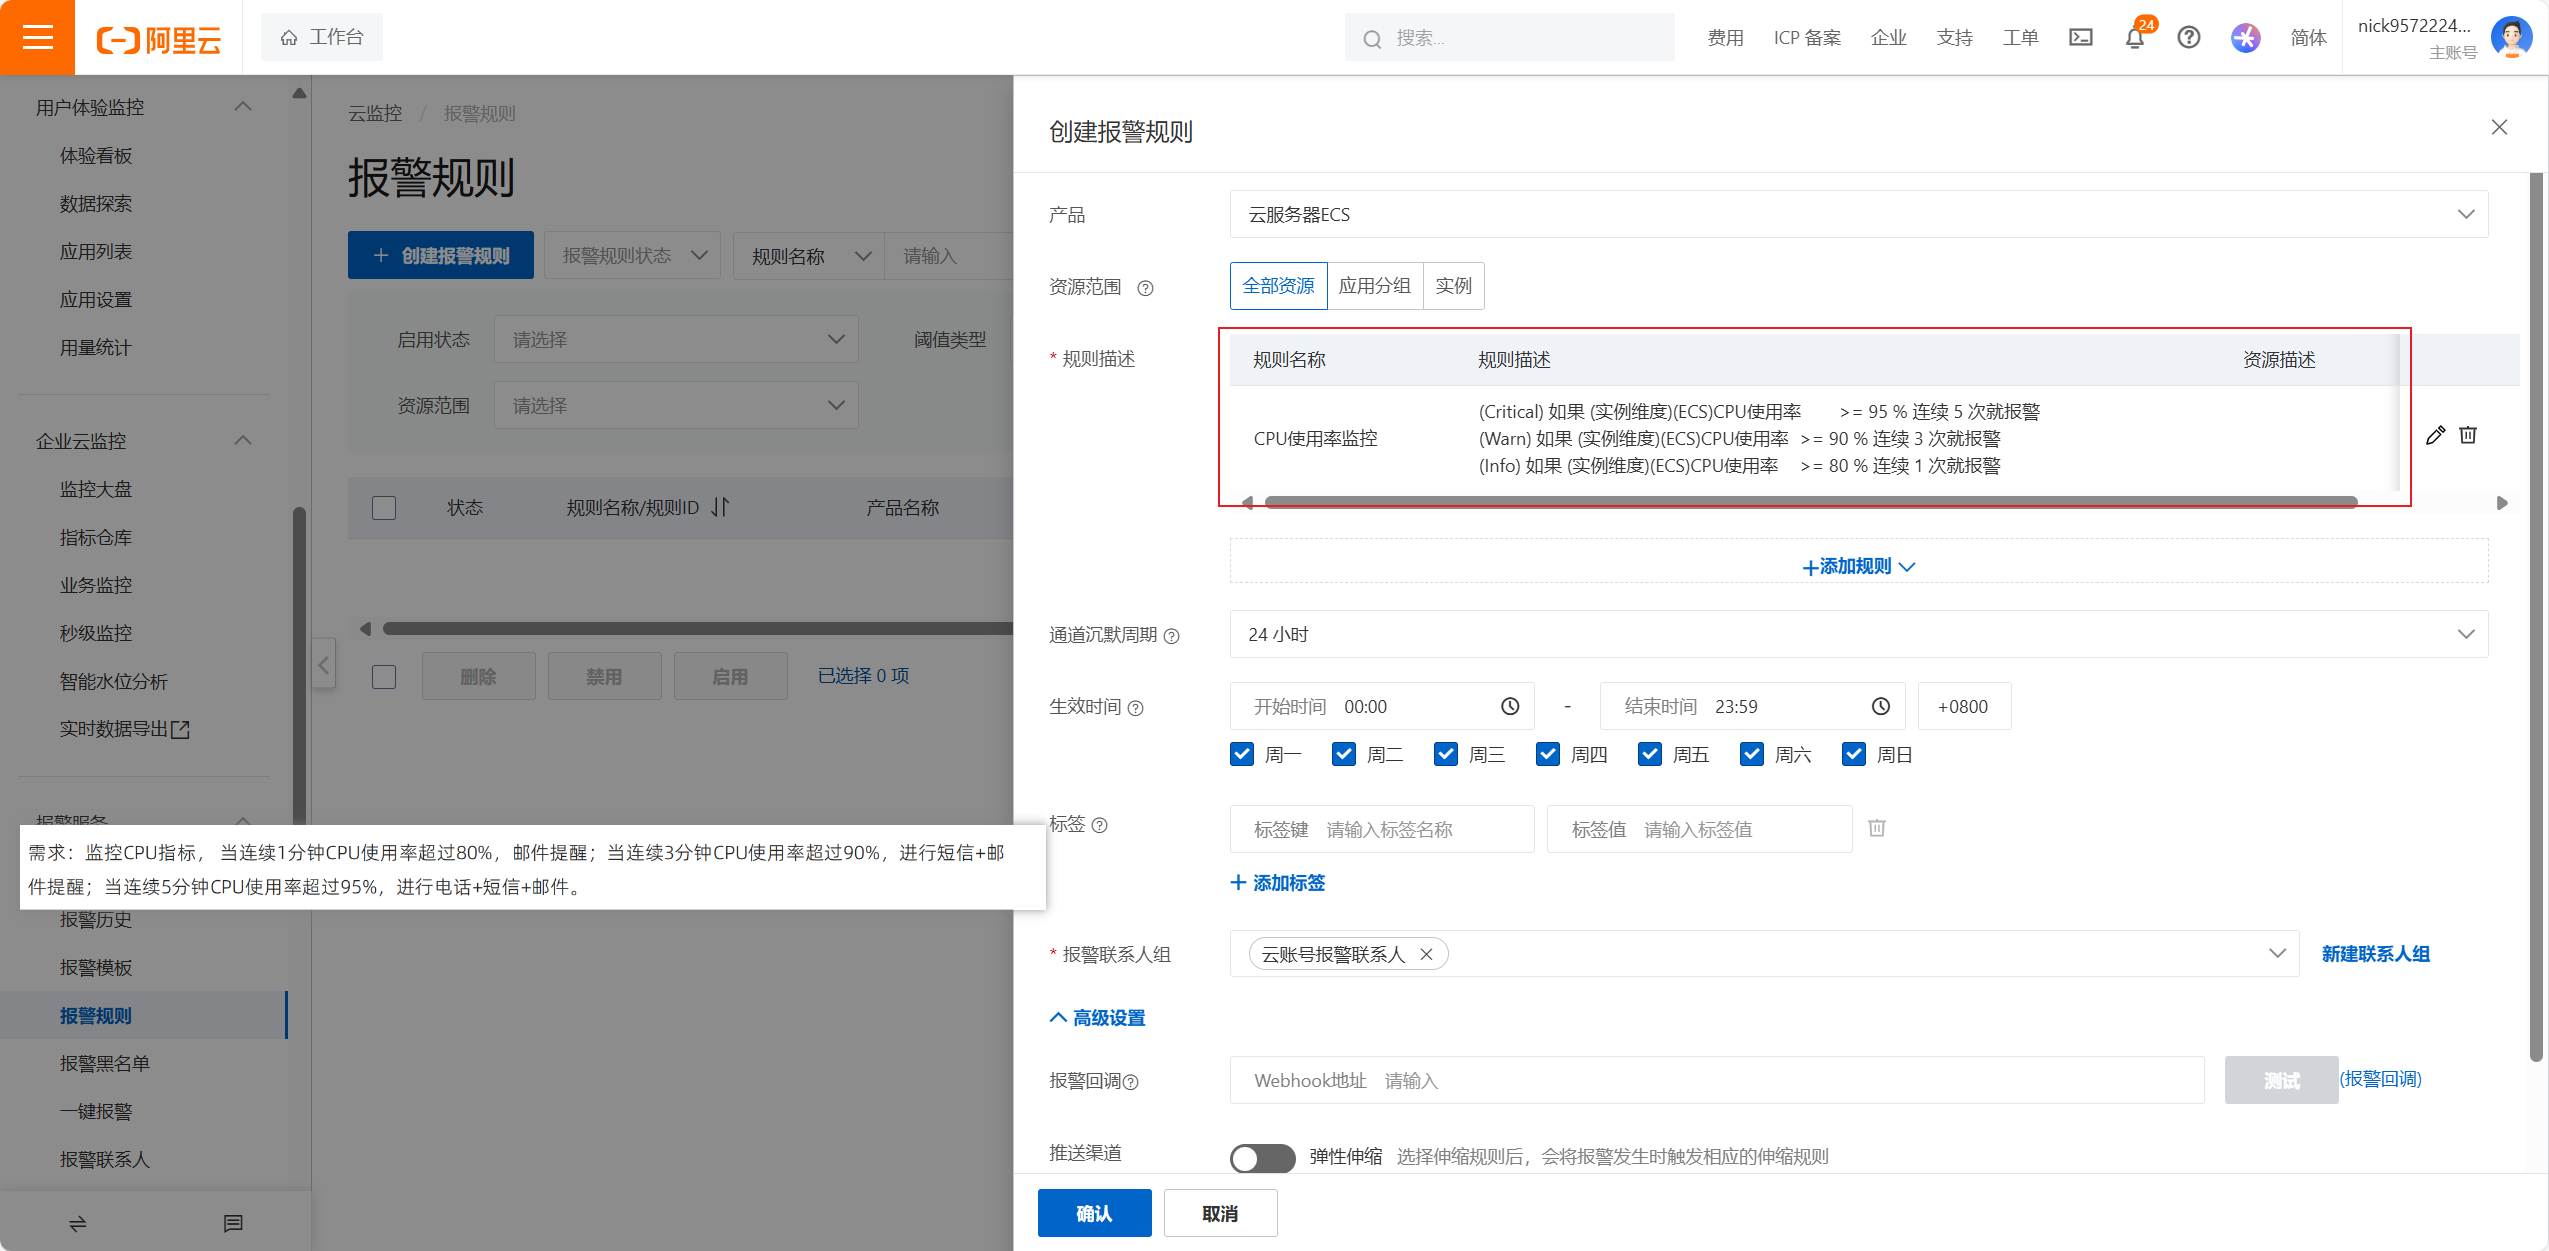Image resolution: width=2549 pixels, height=1251 pixels.
Task: Click the pencil edit rule icon
Action: coord(2435,435)
